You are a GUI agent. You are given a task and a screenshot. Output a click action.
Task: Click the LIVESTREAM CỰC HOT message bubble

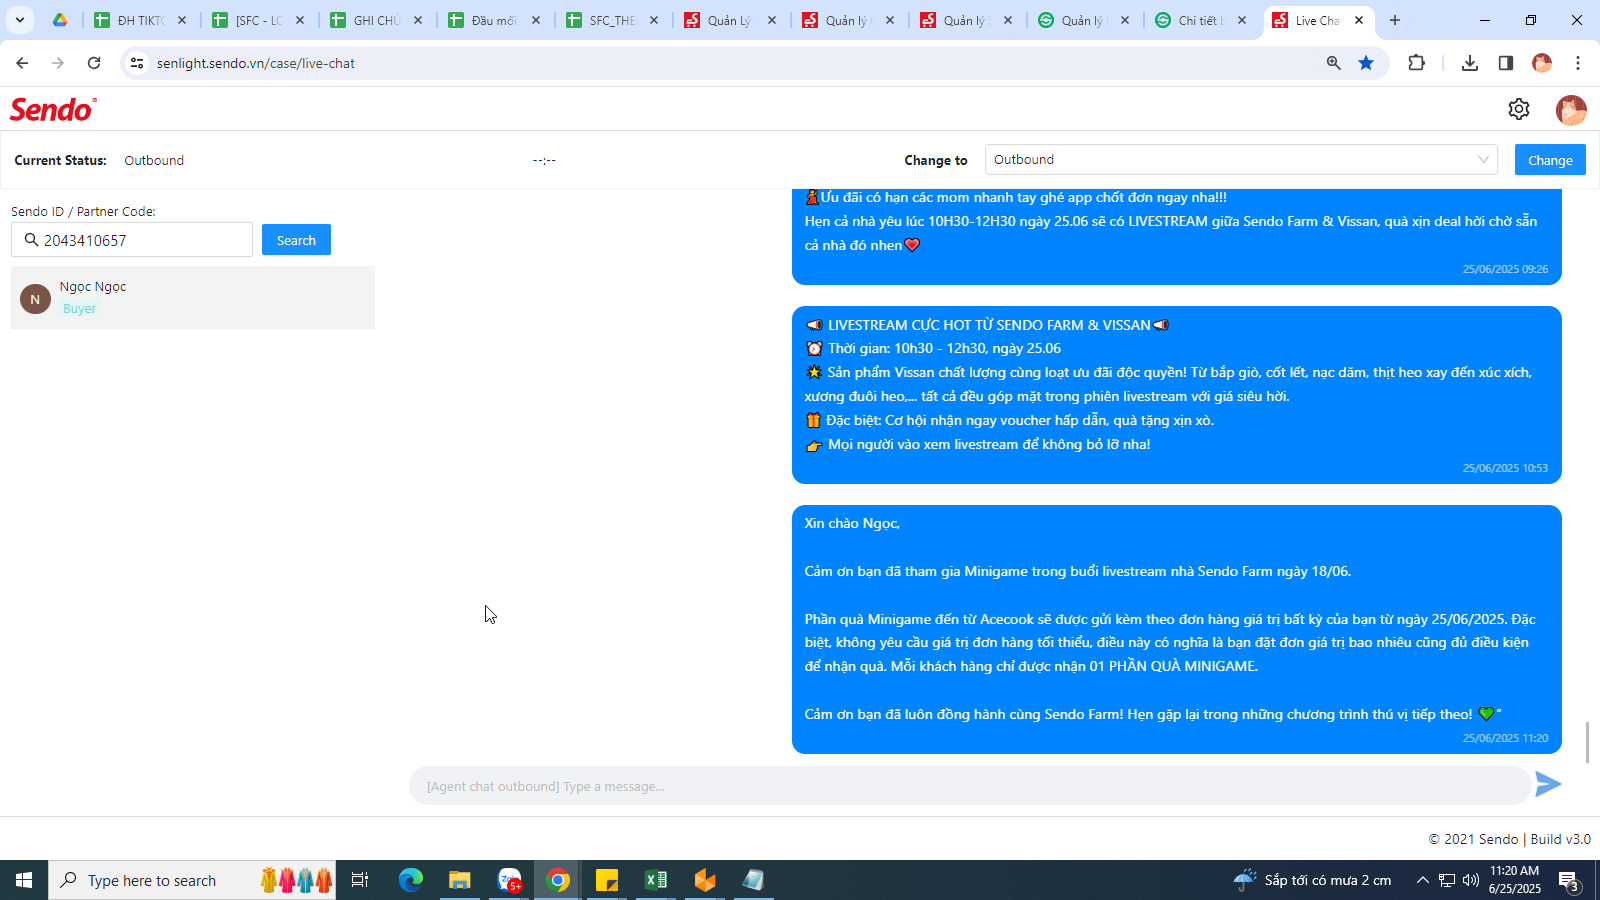(x=1177, y=395)
